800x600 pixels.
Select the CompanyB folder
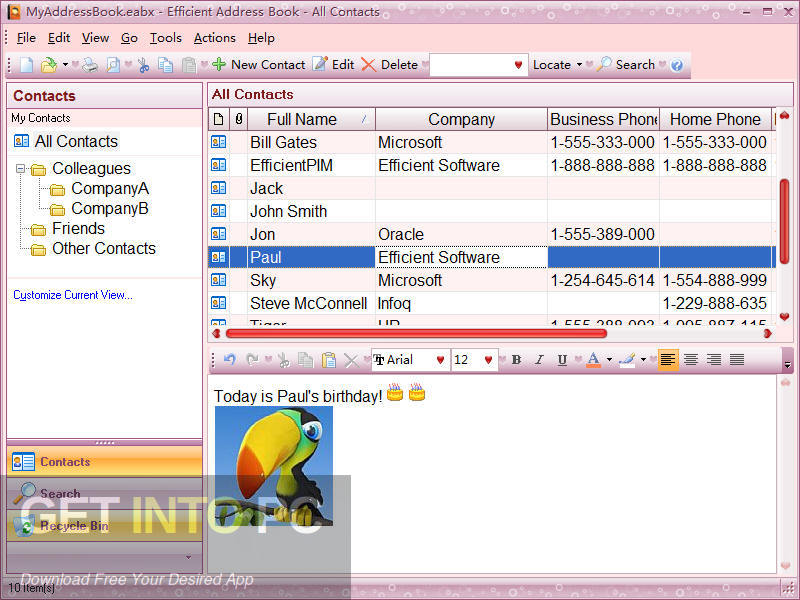coord(110,209)
